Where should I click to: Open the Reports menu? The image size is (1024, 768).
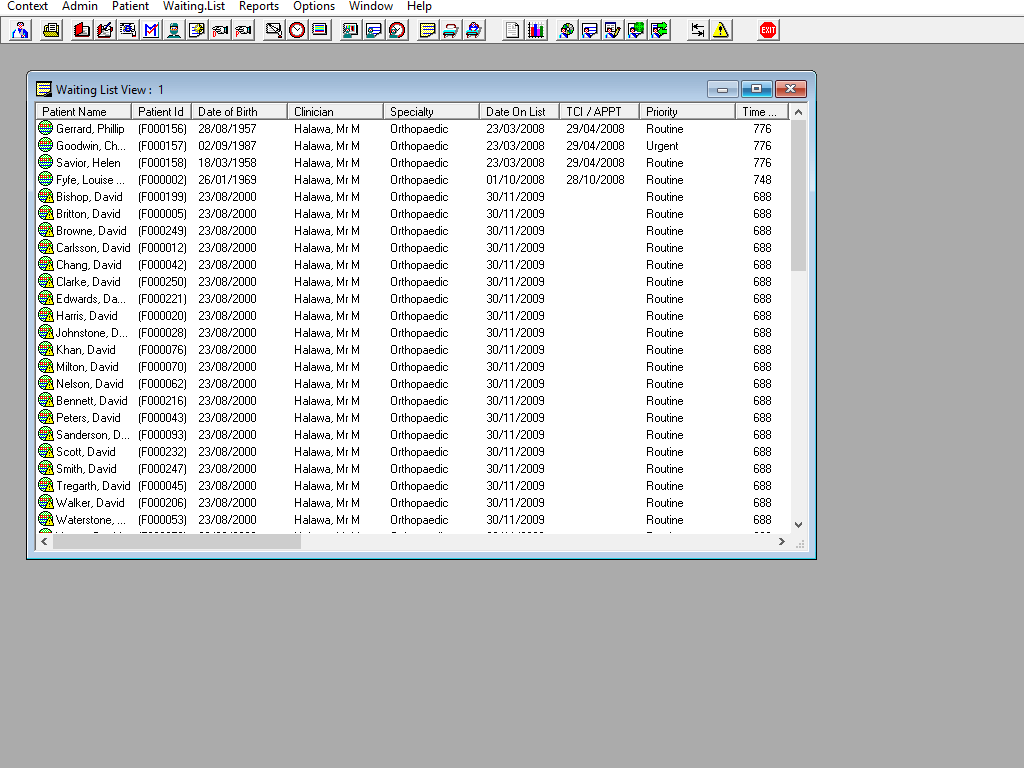(x=259, y=6)
